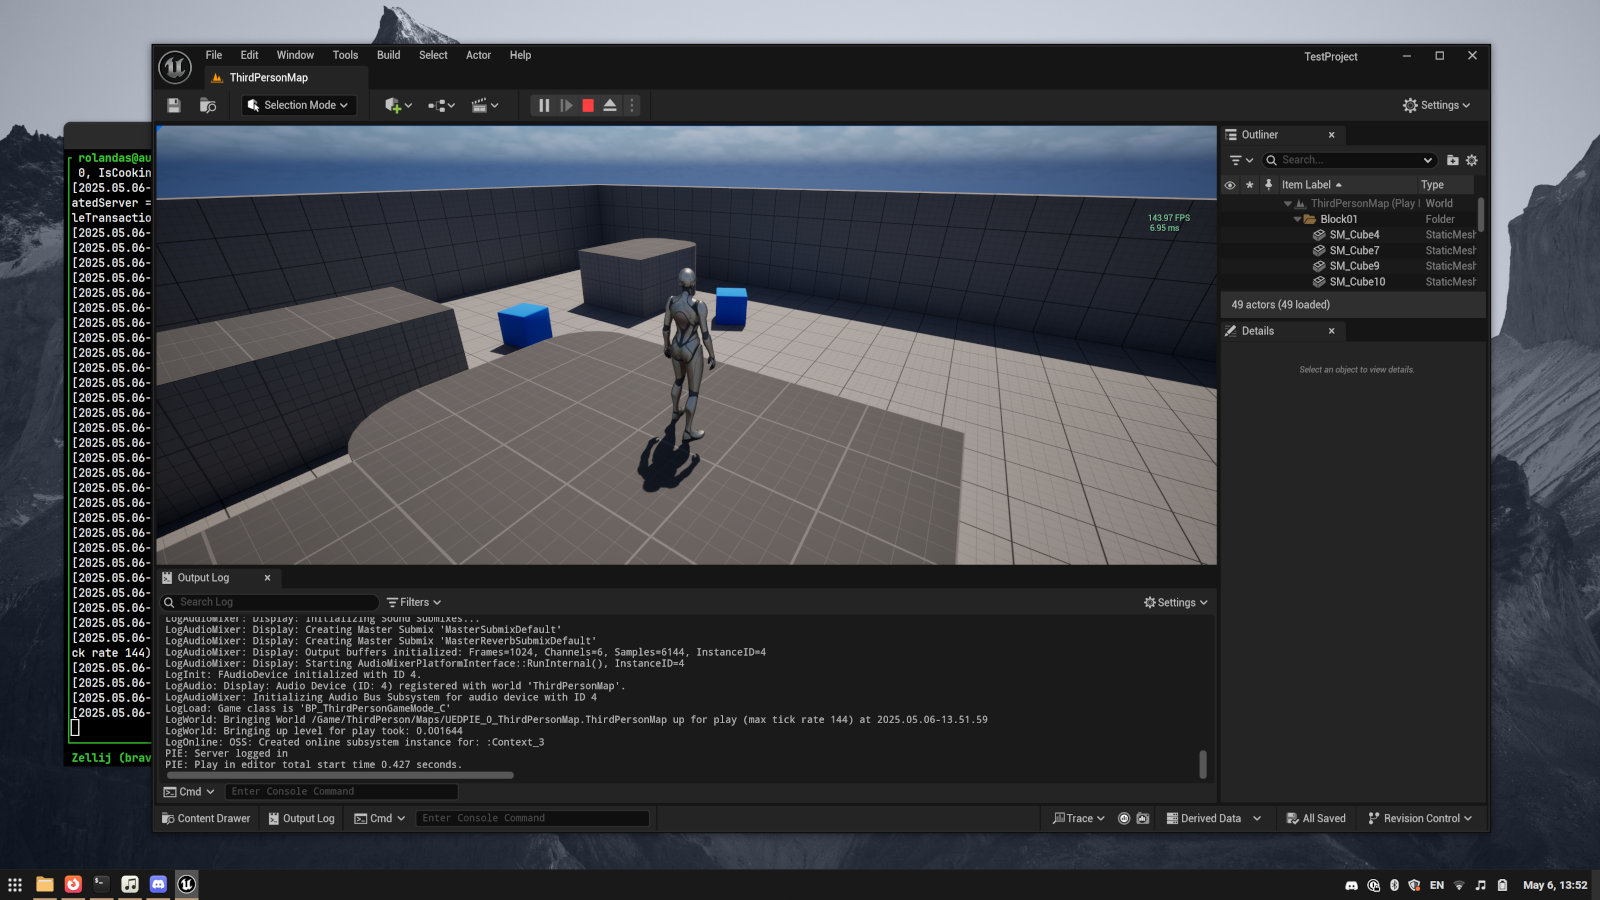The height and width of the screenshot is (900, 1600).
Task: Eject from the player controller
Action: [x=610, y=105]
